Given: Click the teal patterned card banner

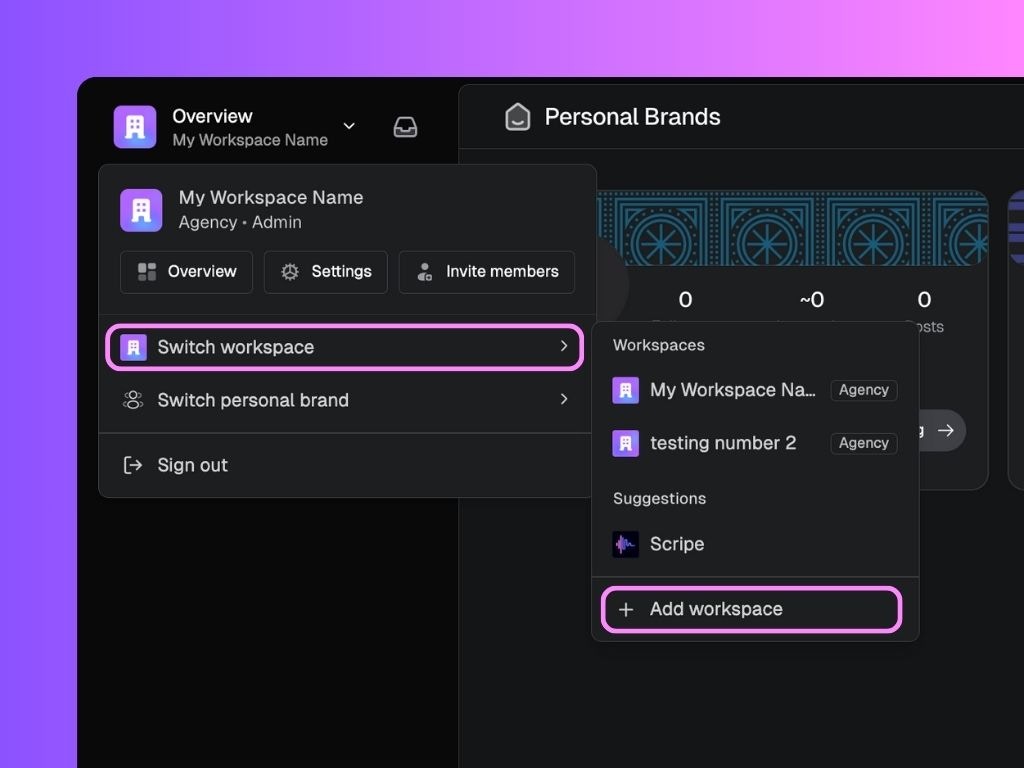Looking at the screenshot, I should (x=792, y=228).
